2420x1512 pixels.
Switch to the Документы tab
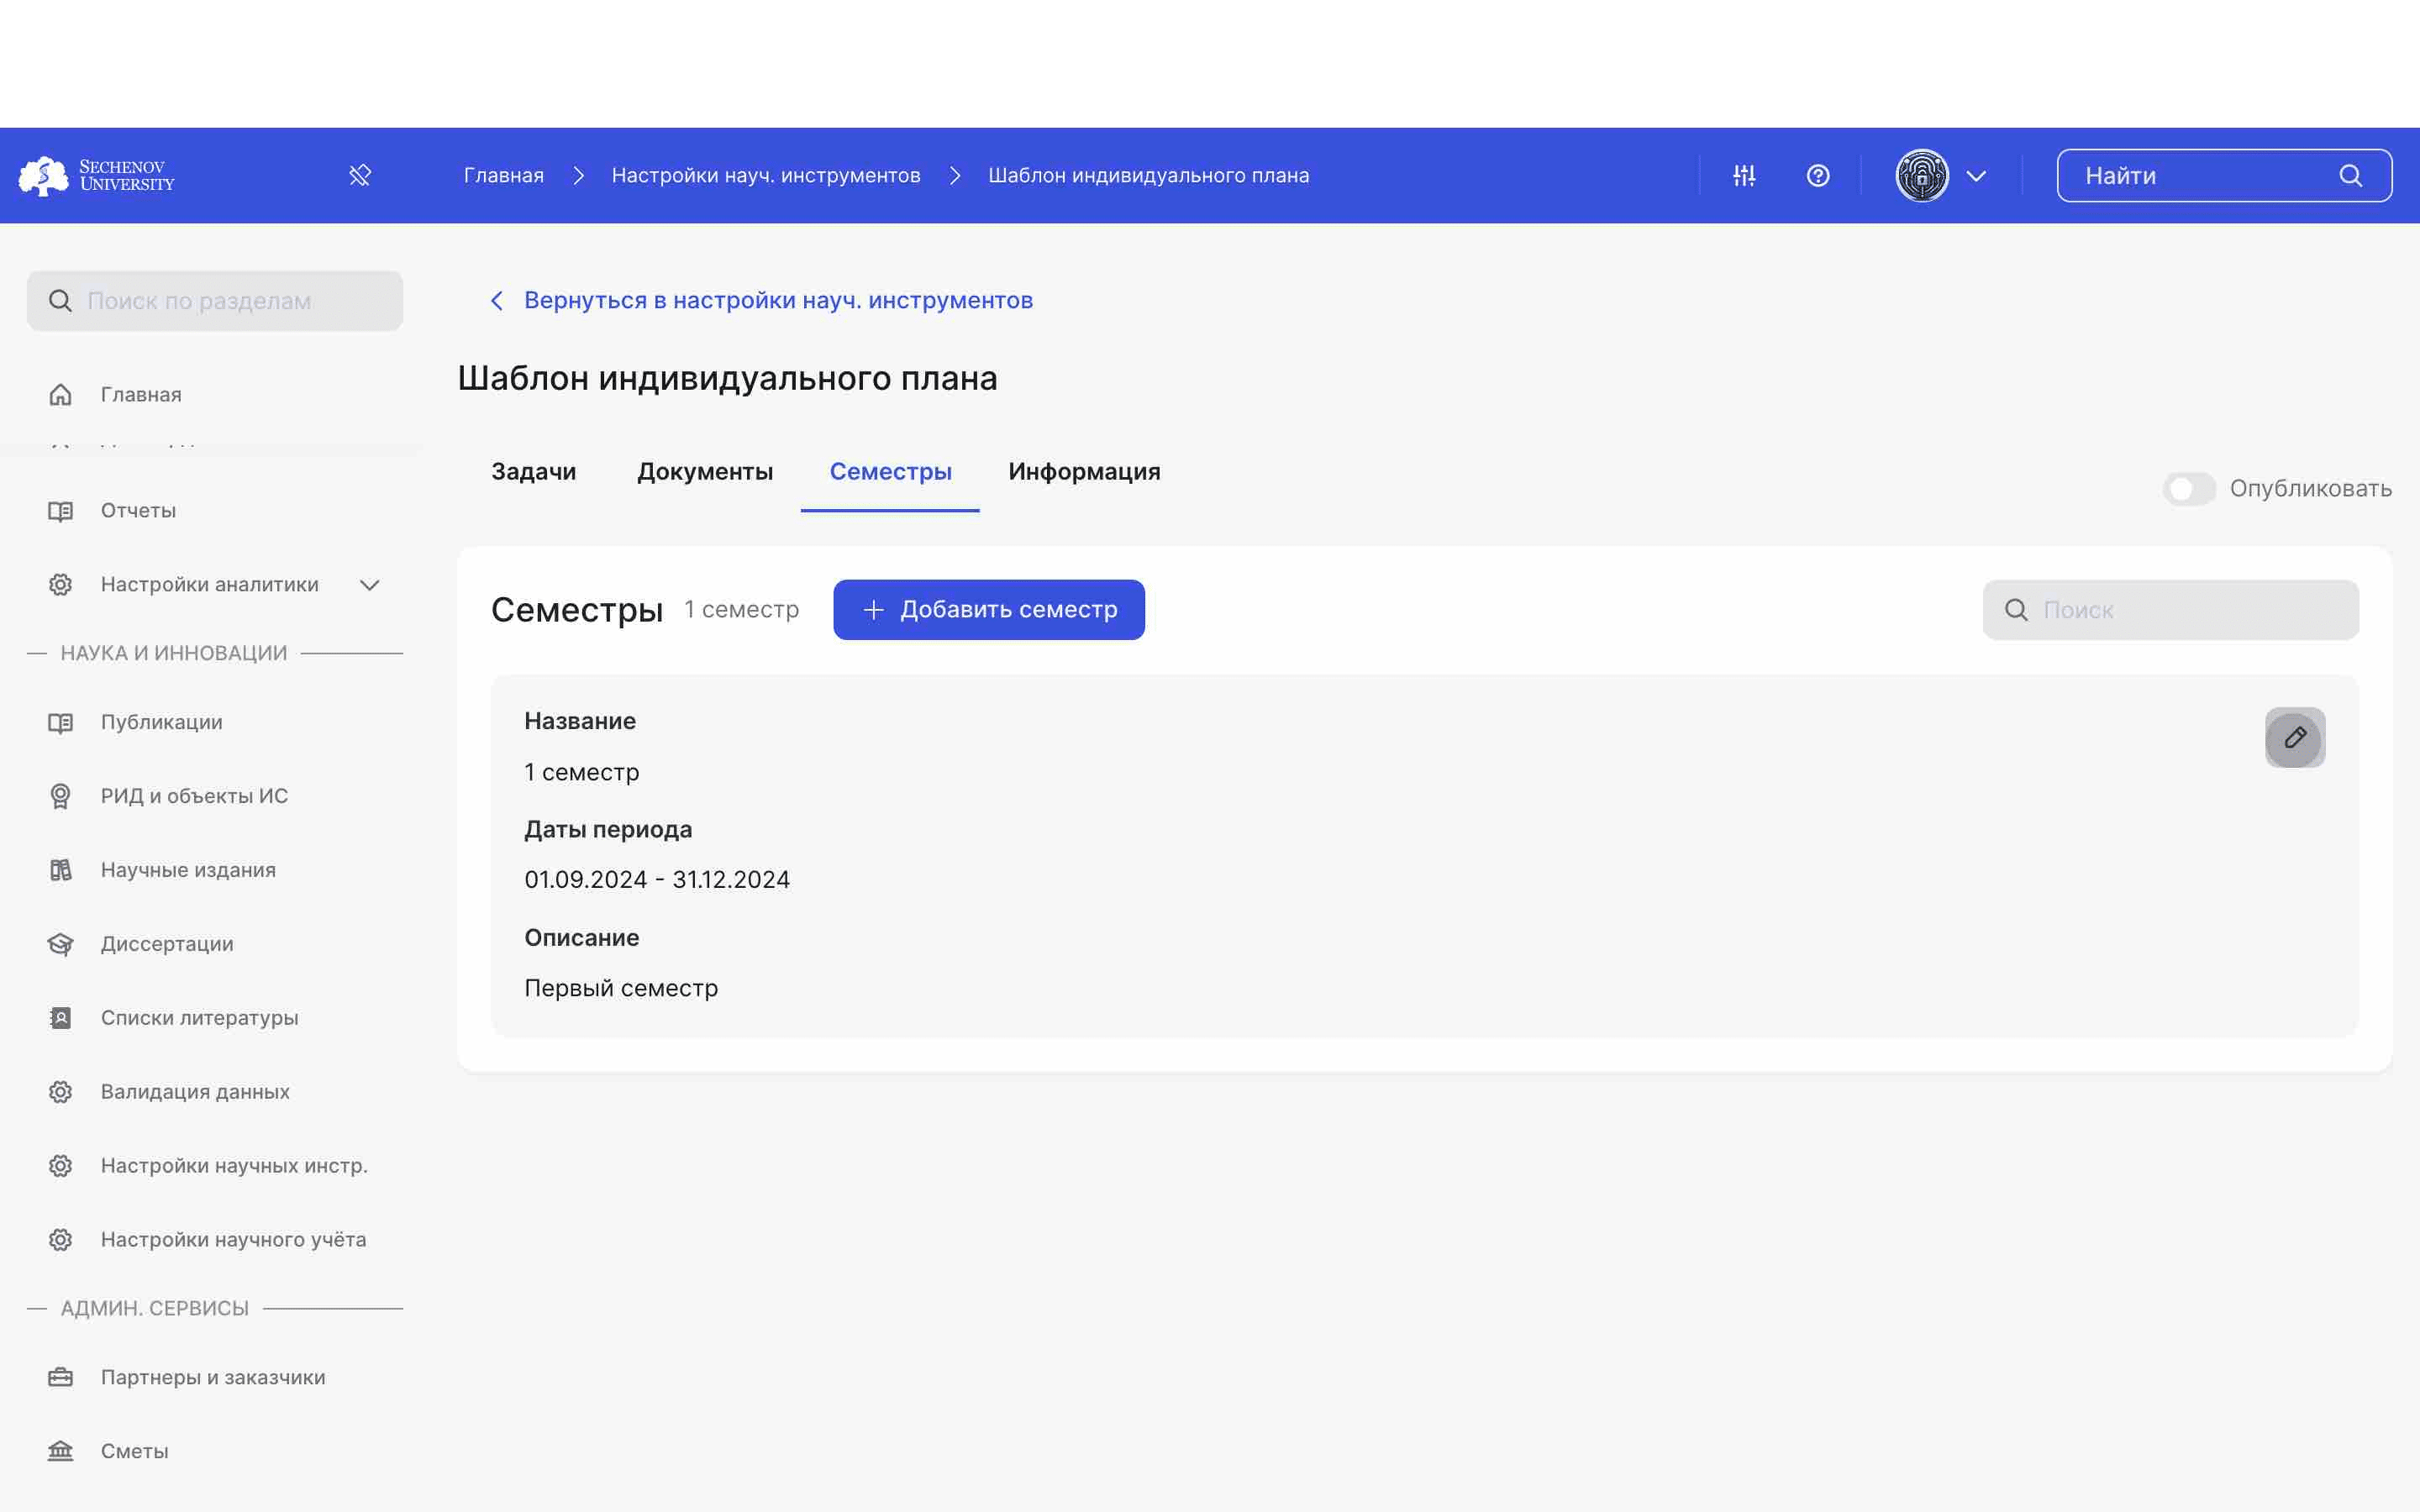click(x=705, y=472)
